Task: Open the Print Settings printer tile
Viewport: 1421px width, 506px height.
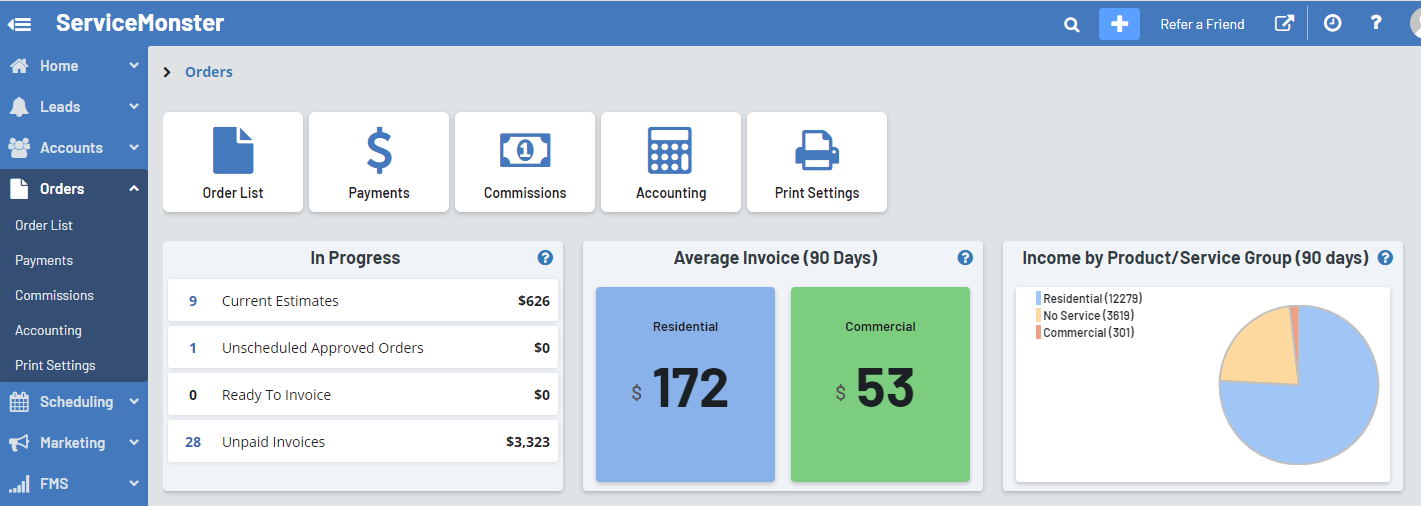Action: tap(817, 162)
